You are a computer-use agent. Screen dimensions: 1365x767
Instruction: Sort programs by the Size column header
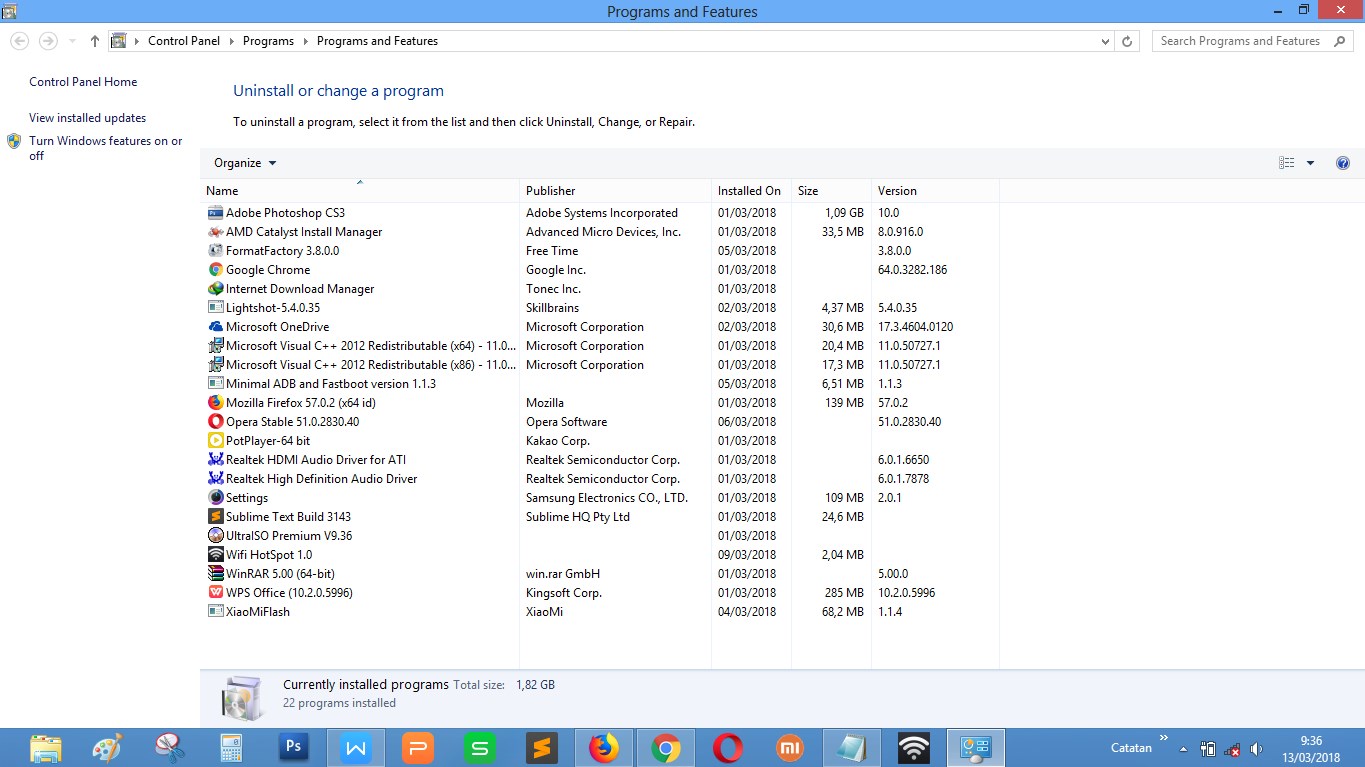click(832, 191)
